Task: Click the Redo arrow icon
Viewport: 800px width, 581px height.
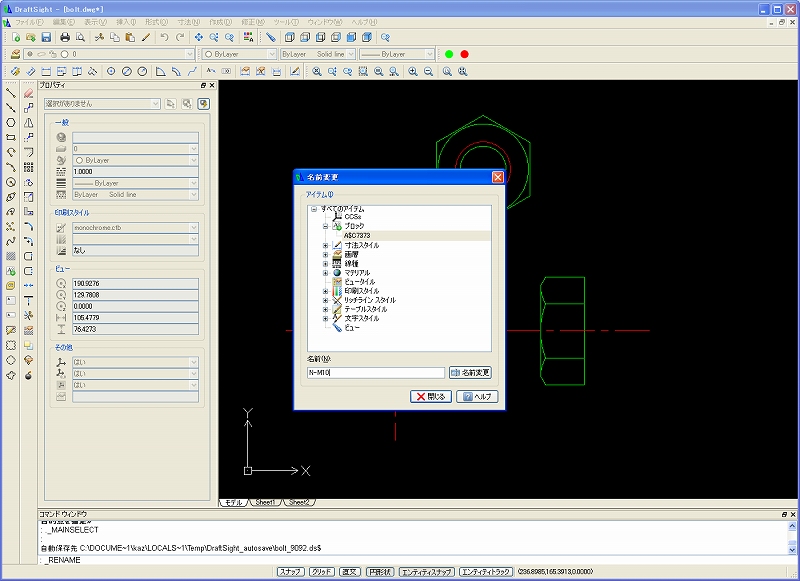Action: click(x=180, y=37)
